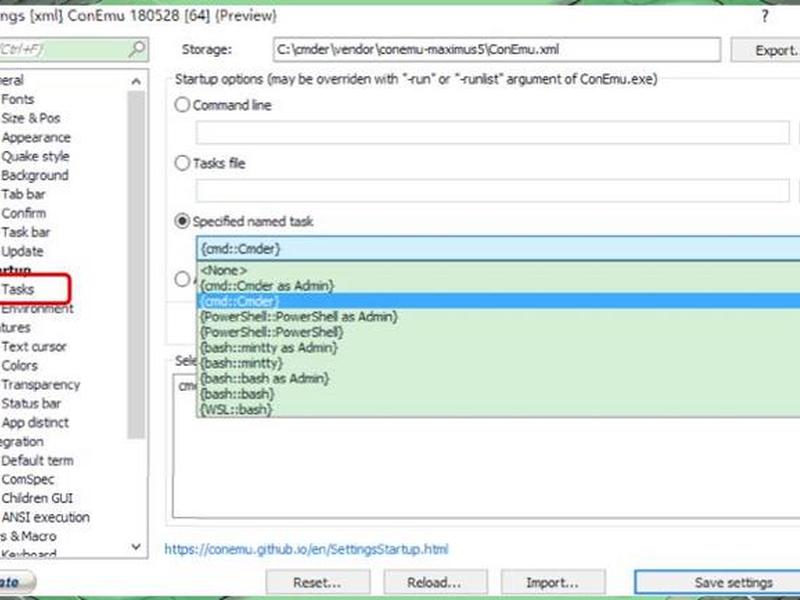Select the Specified named task option
The width and height of the screenshot is (800, 600).
coord(182,221)
